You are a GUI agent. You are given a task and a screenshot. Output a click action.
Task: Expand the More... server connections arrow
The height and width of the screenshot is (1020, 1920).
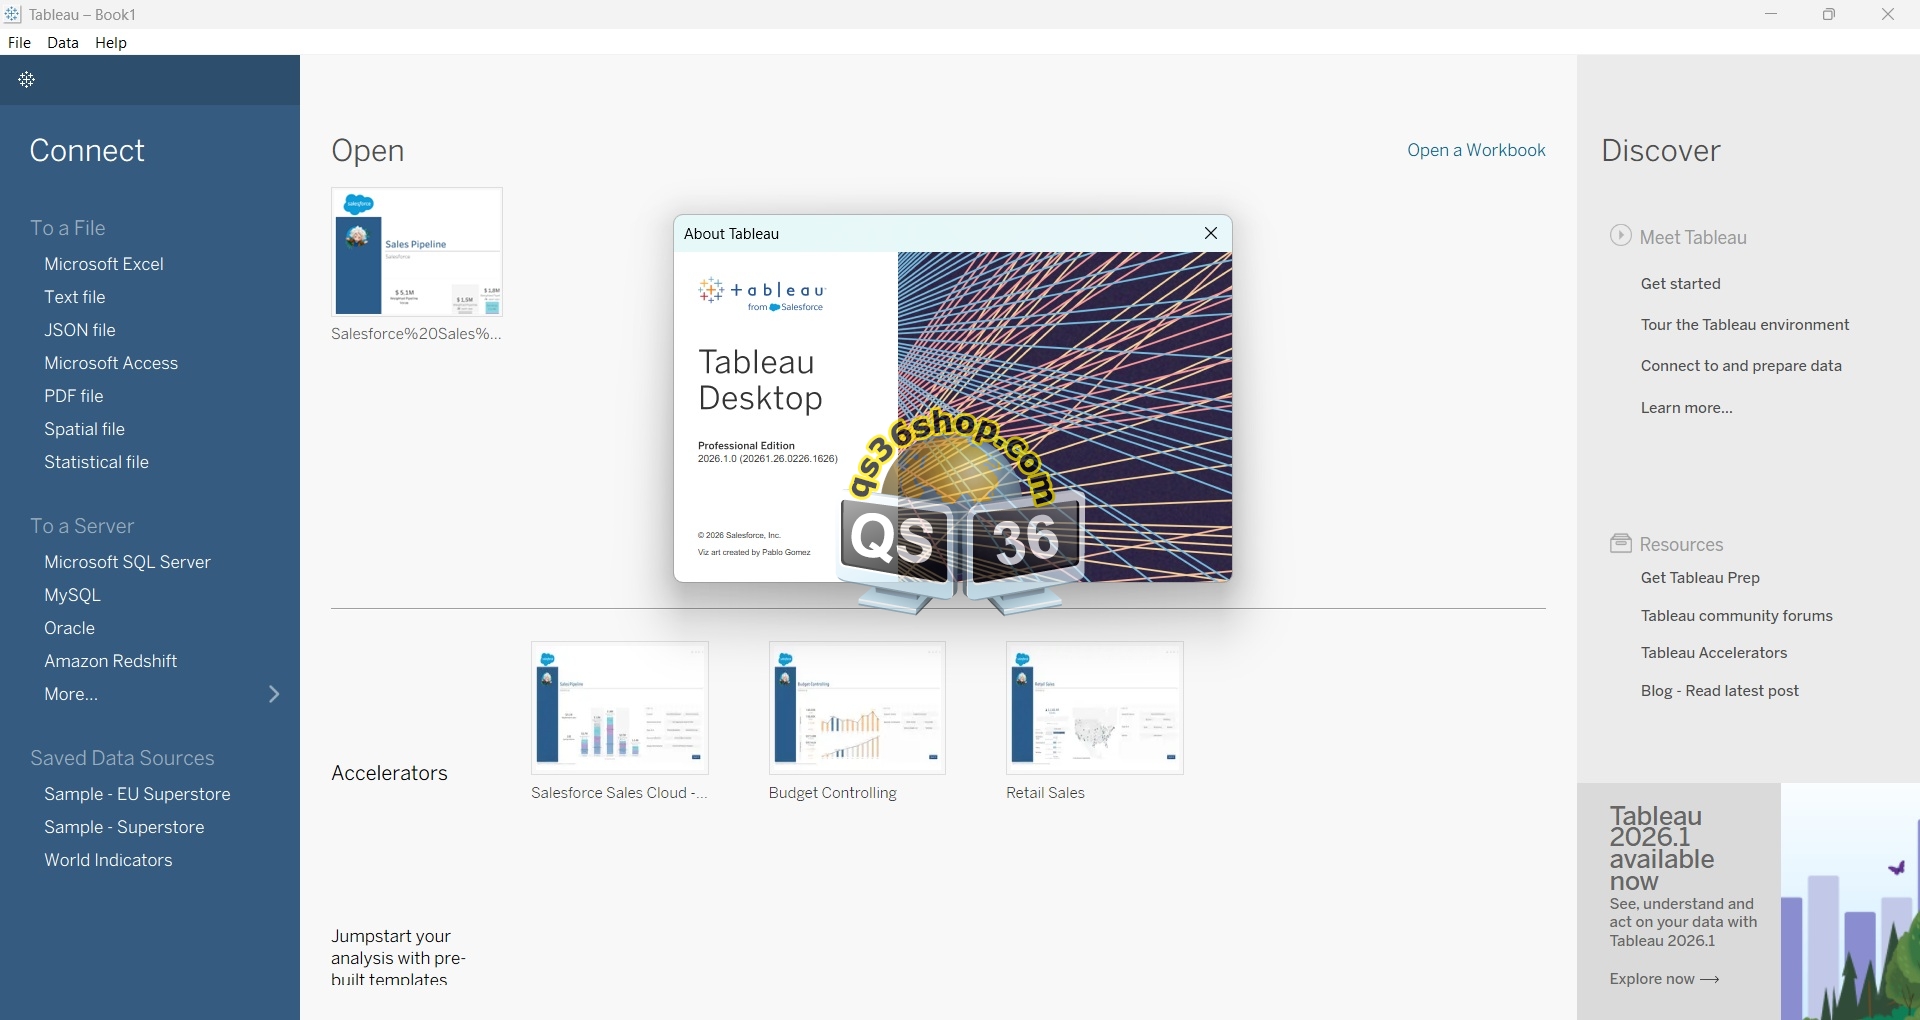[x=274, y=694]
